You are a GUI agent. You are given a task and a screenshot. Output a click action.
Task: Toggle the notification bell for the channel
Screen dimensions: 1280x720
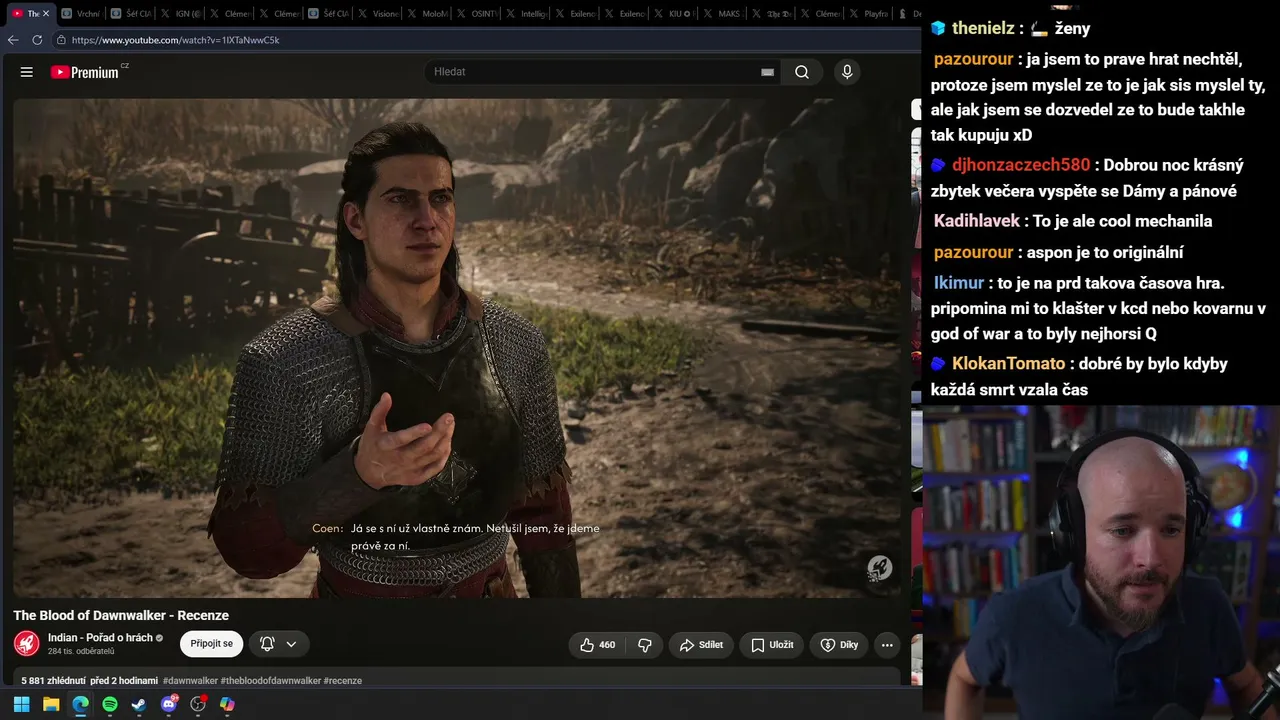click(267, 644)
